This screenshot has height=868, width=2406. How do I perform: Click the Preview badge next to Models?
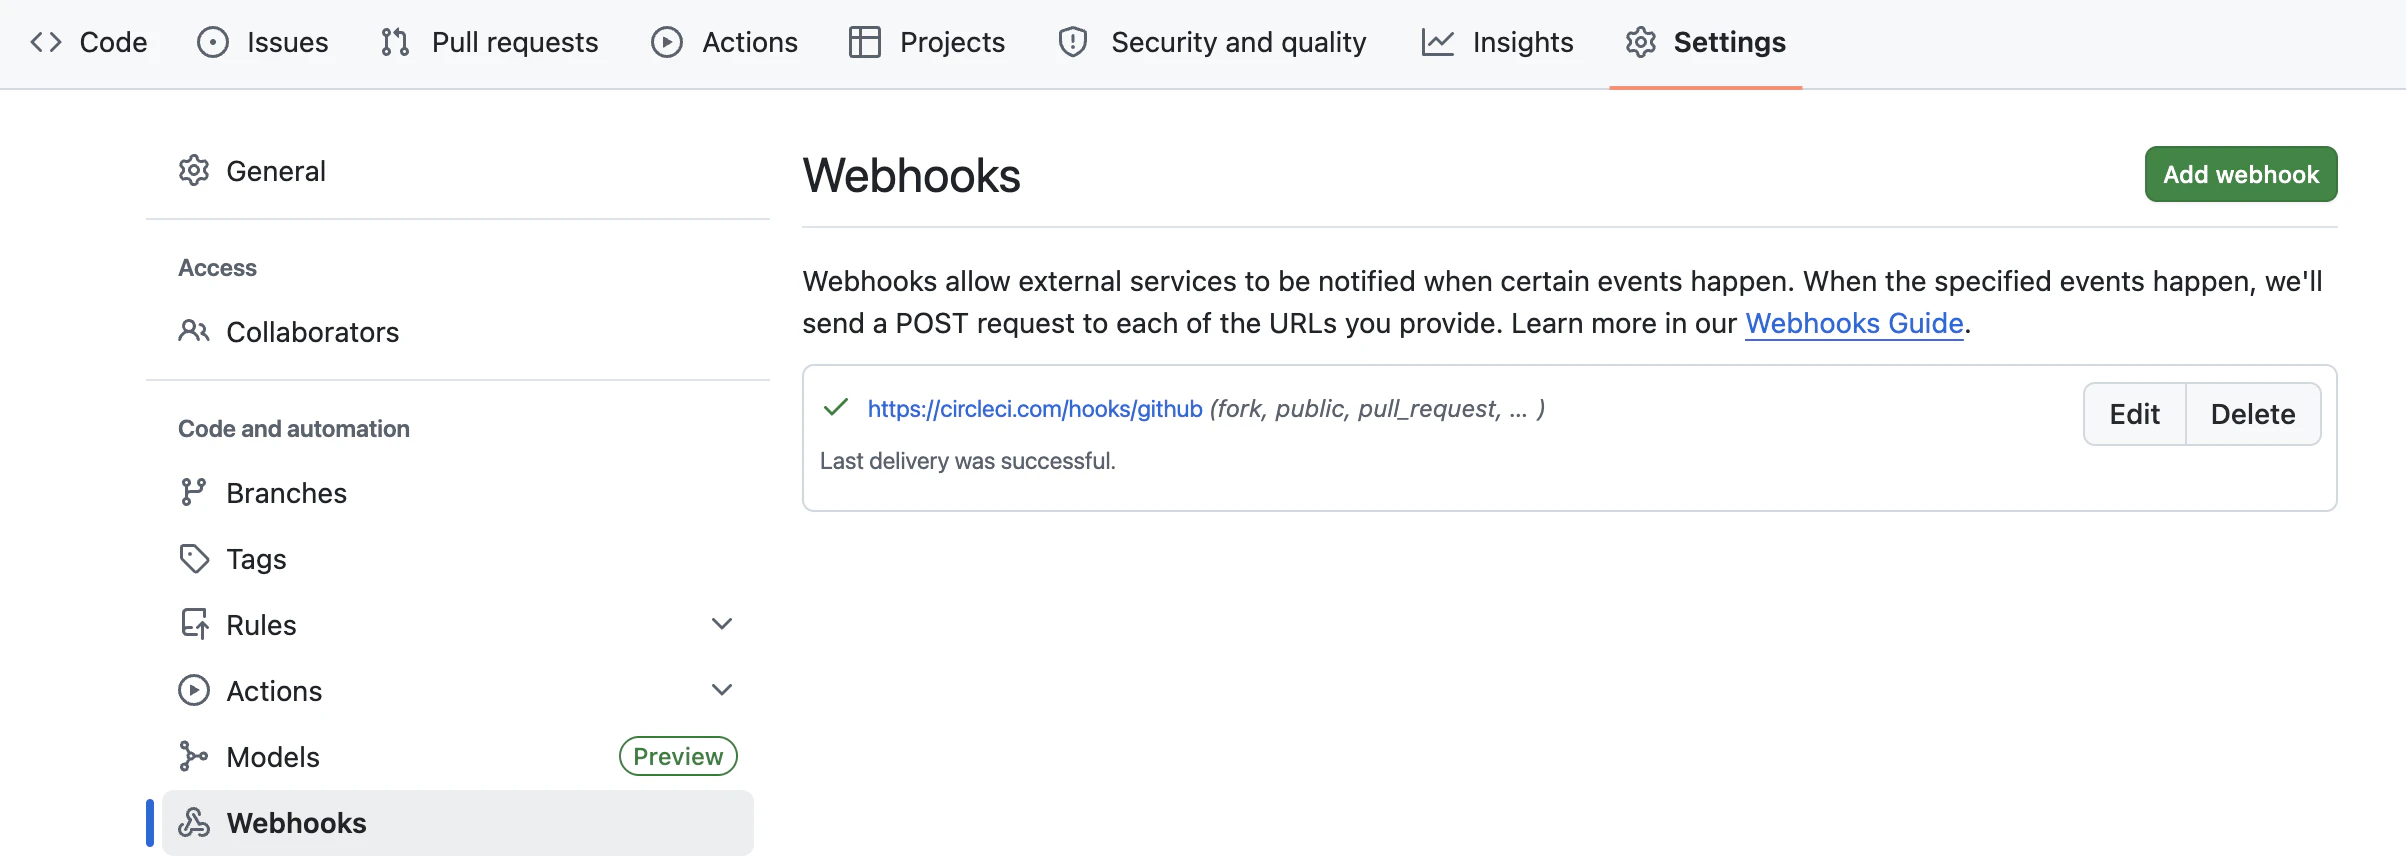coord(677,756)
